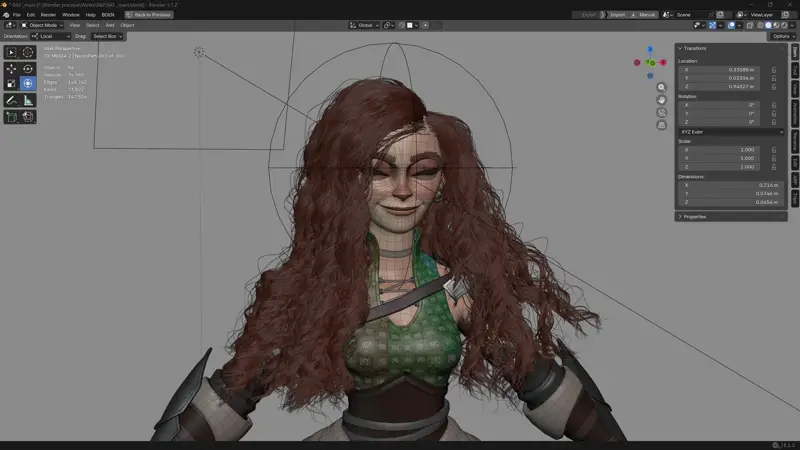The height and width of the screenshot is (450, 800).
Task: Lock the Location Z value
Action: click(774, 87)
